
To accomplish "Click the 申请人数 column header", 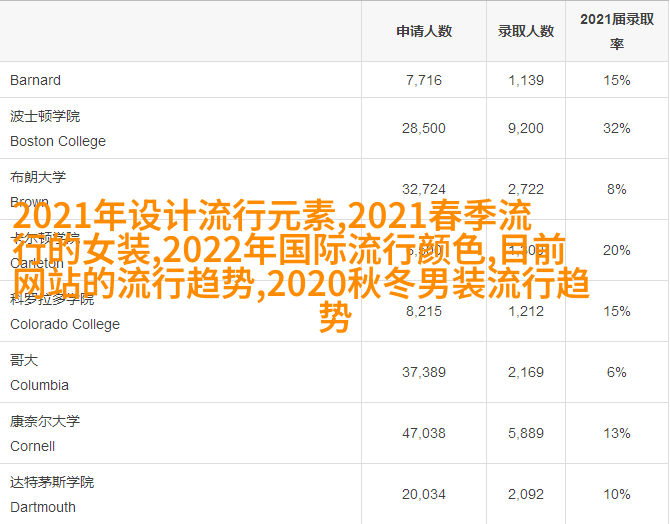I will [424, 31].
